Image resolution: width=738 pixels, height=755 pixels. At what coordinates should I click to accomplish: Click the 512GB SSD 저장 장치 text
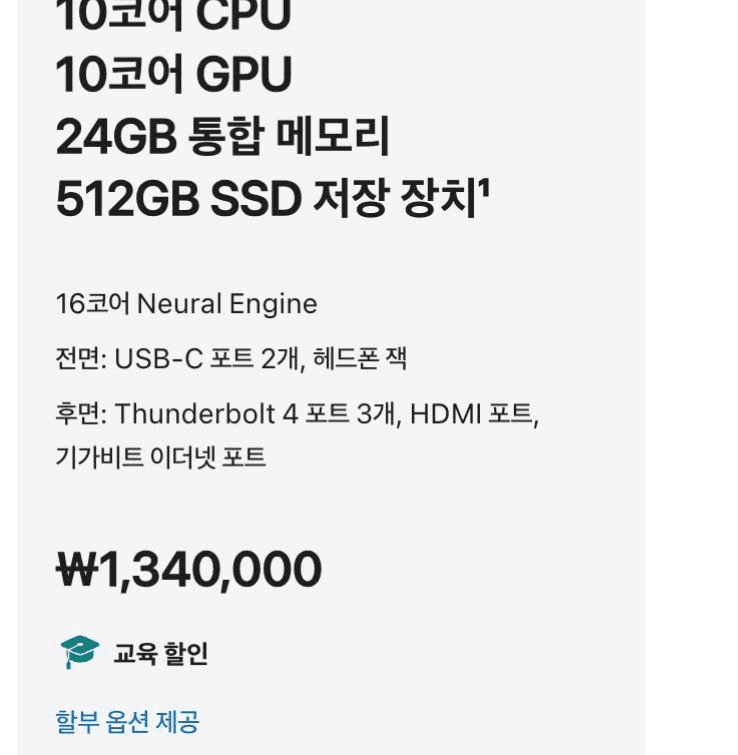(x=264, y=200)
